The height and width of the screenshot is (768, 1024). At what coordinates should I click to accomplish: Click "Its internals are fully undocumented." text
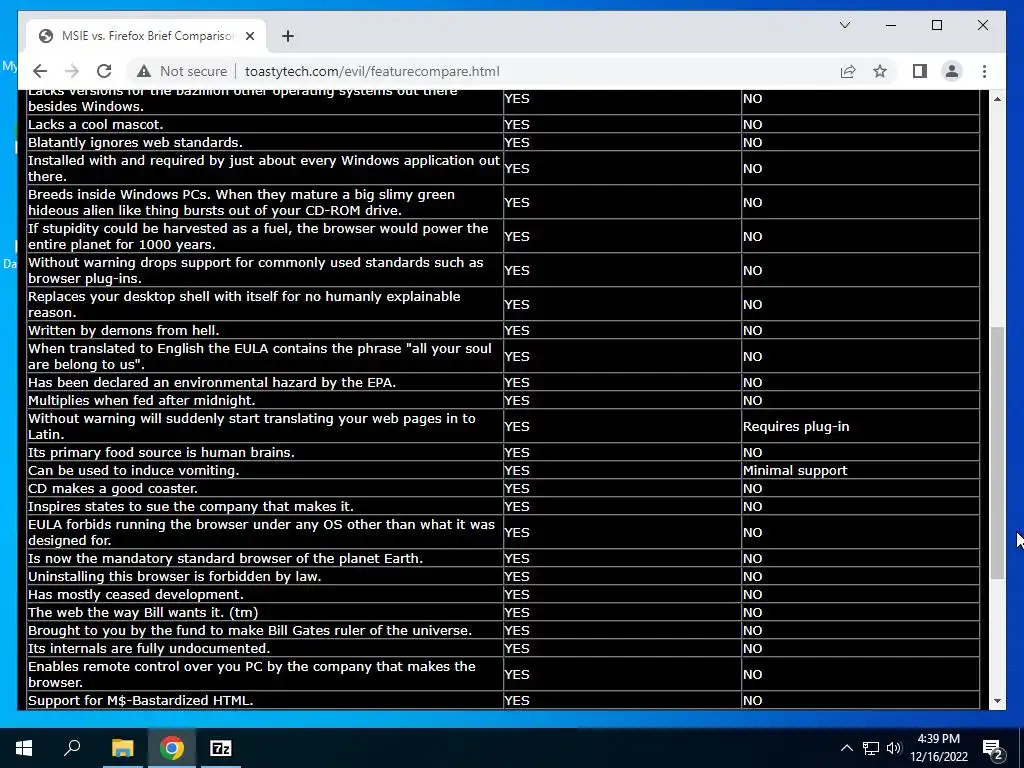[x=149, y=648]
